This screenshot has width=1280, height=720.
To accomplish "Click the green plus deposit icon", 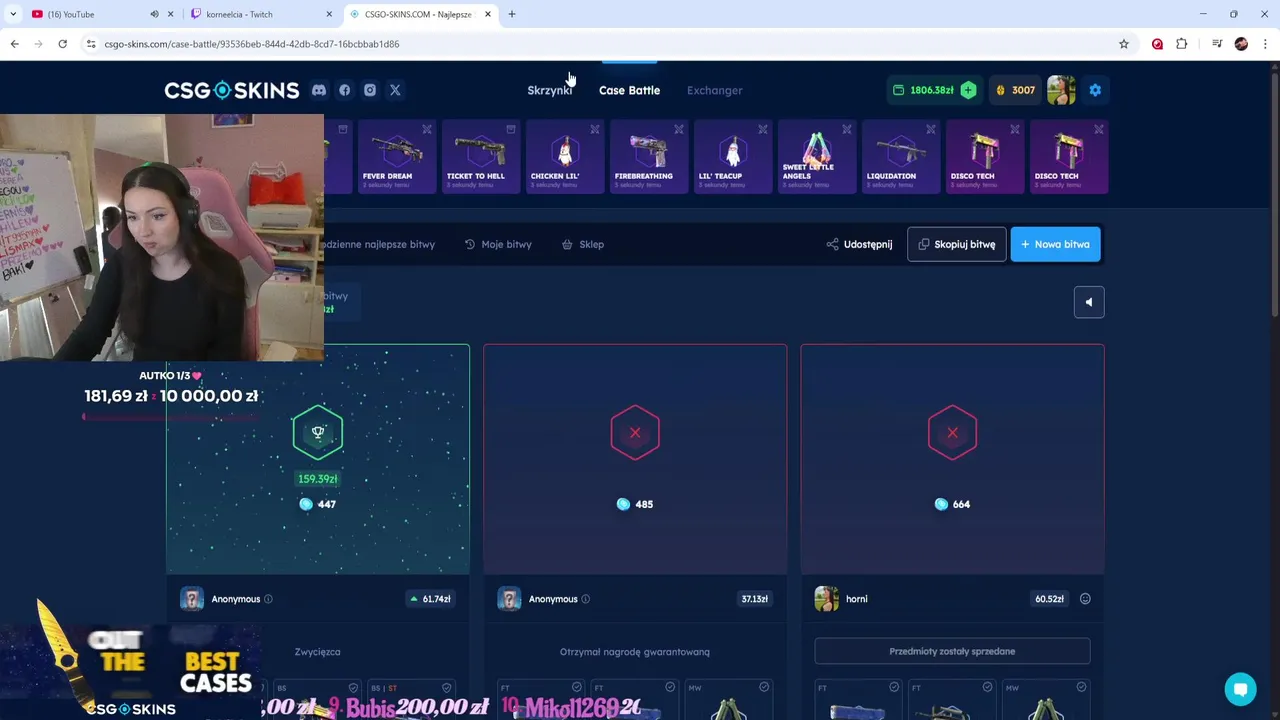I will [968, 90].
